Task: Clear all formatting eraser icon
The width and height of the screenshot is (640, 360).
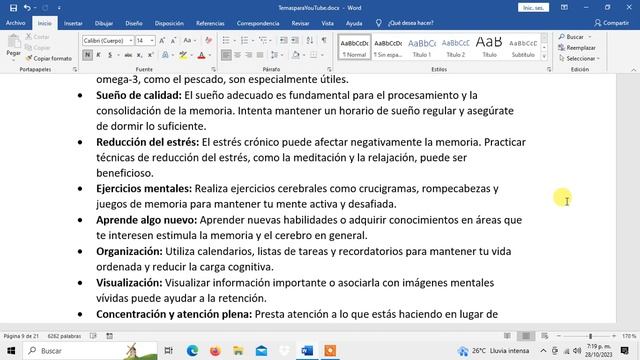Action: [x=208, y=40]
